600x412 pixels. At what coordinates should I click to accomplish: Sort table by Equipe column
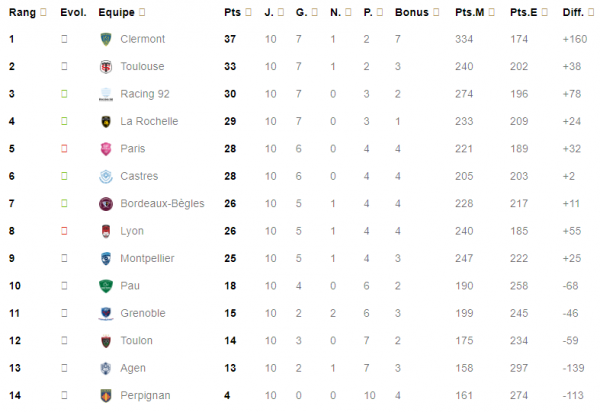121,12
